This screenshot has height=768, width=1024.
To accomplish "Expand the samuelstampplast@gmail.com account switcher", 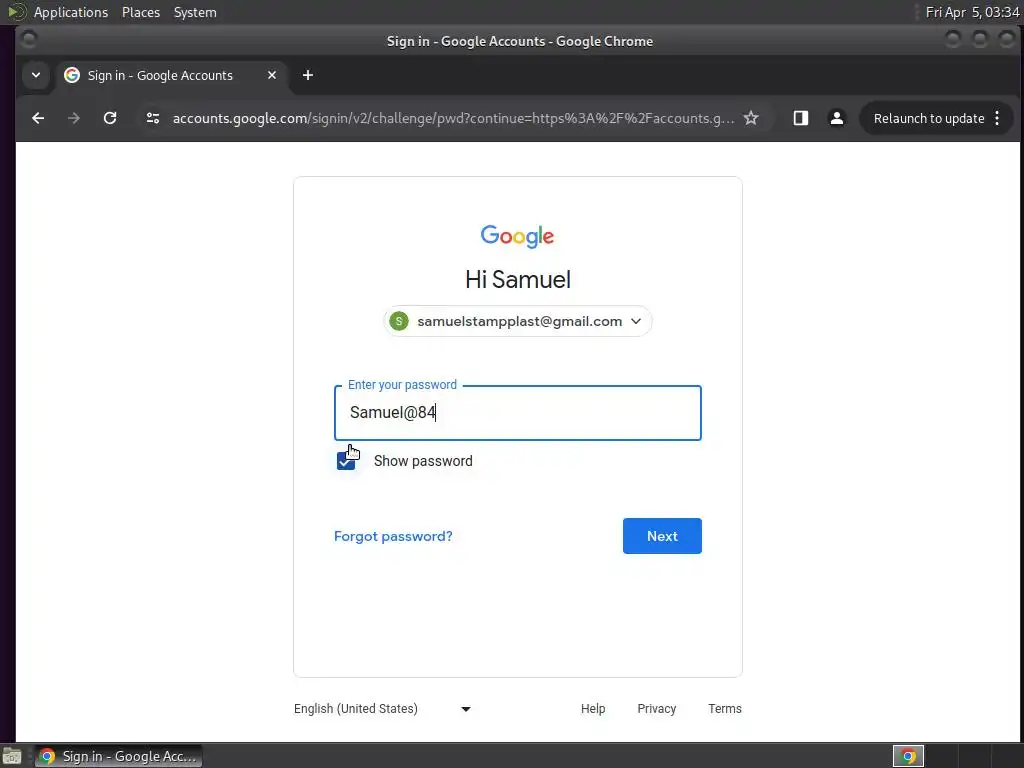I will click(517, 321).
